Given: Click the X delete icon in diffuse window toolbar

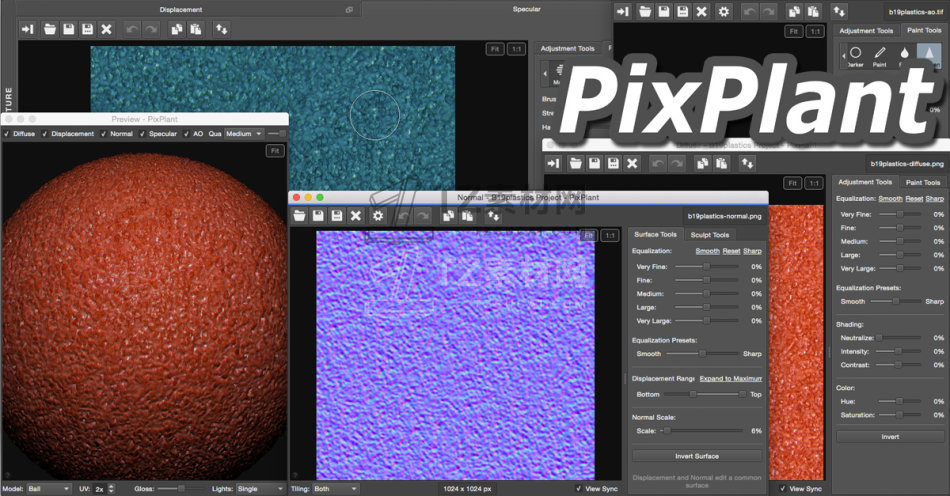Looking at the screenshot, I should pos(632,162).
